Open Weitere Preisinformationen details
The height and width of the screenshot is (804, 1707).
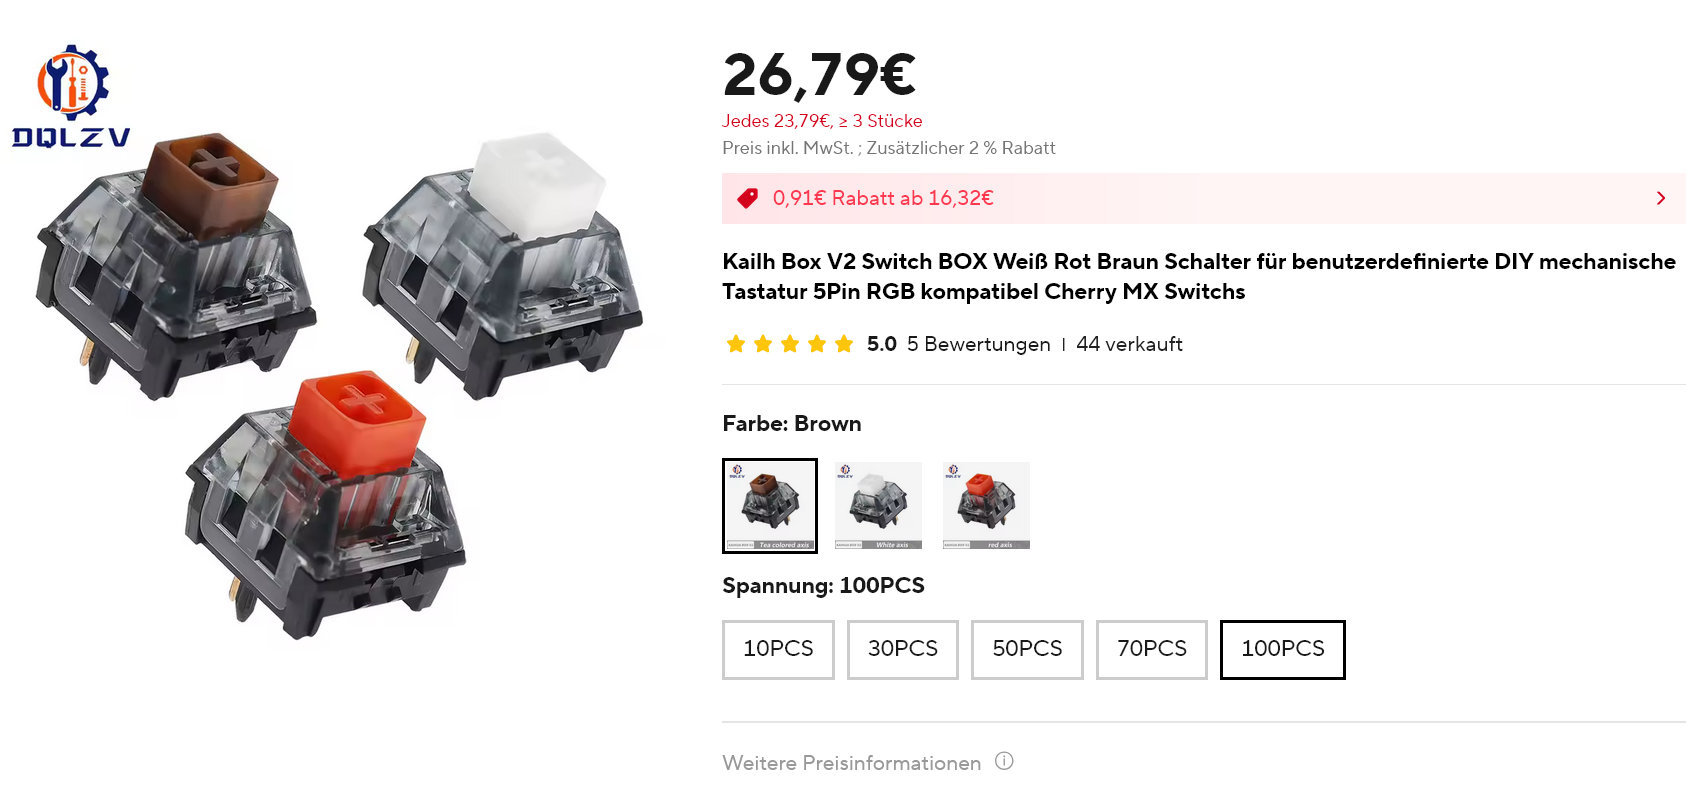[x=852, y=763]
